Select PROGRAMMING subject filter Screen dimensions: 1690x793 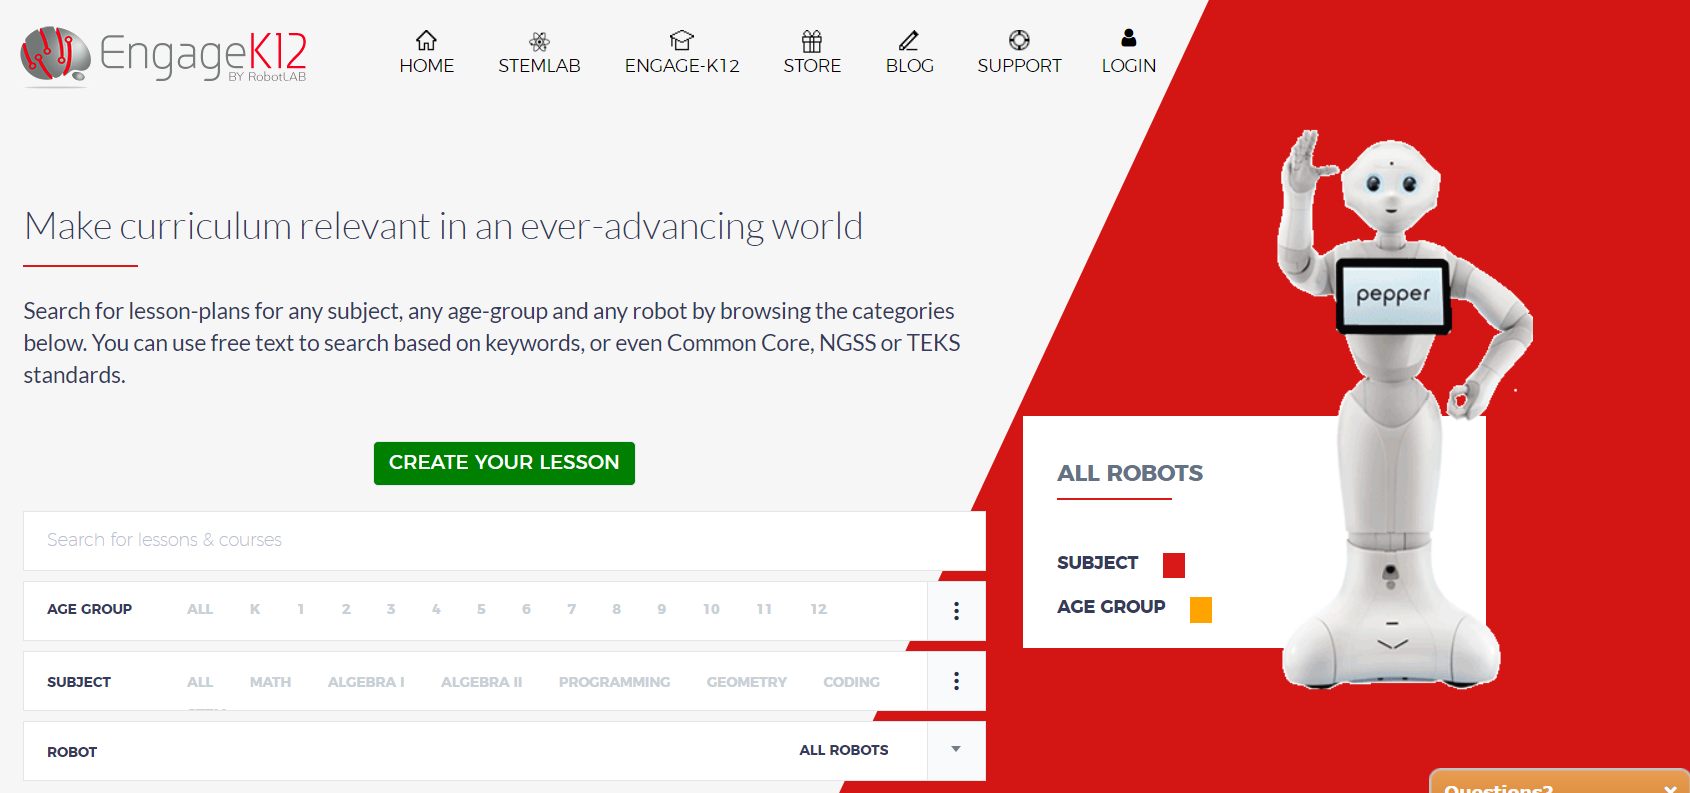point(614,682)
